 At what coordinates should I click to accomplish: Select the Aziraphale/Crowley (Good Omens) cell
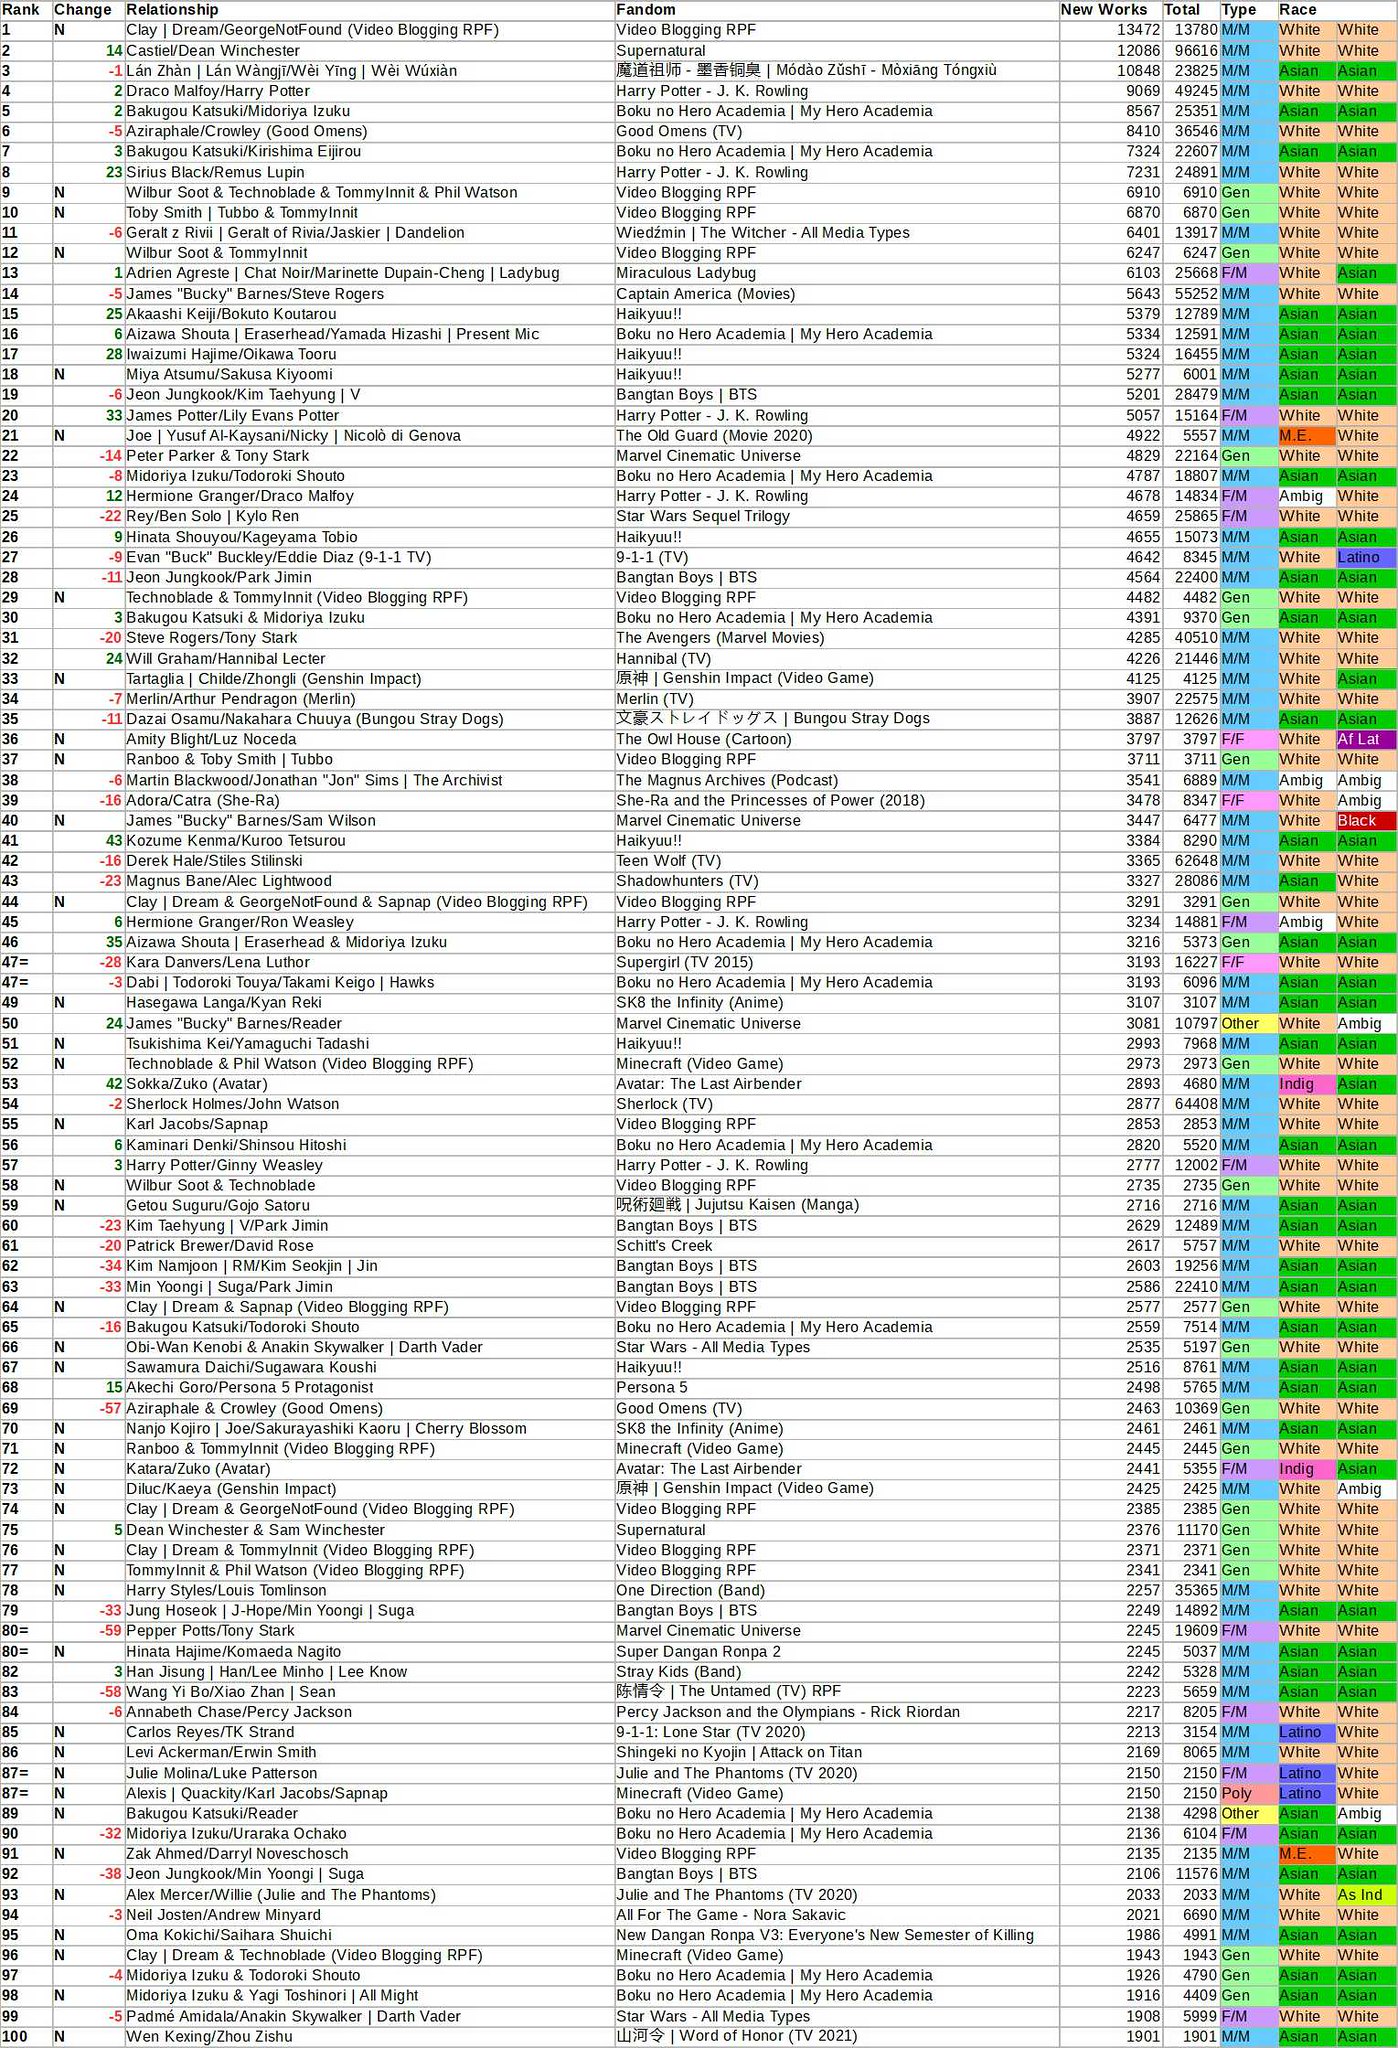(369, 132)
